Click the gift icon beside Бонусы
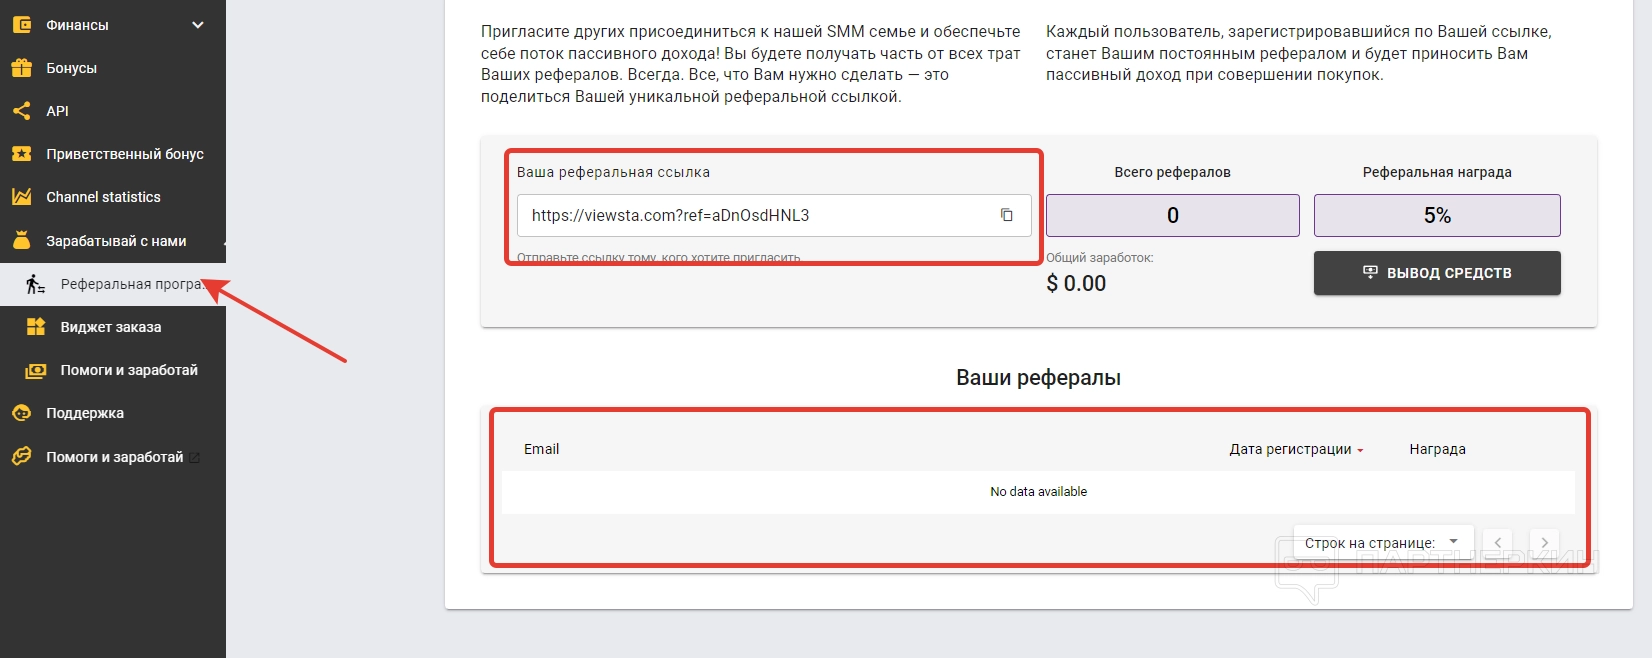1652x658 pixels. (x=21, y=68)
